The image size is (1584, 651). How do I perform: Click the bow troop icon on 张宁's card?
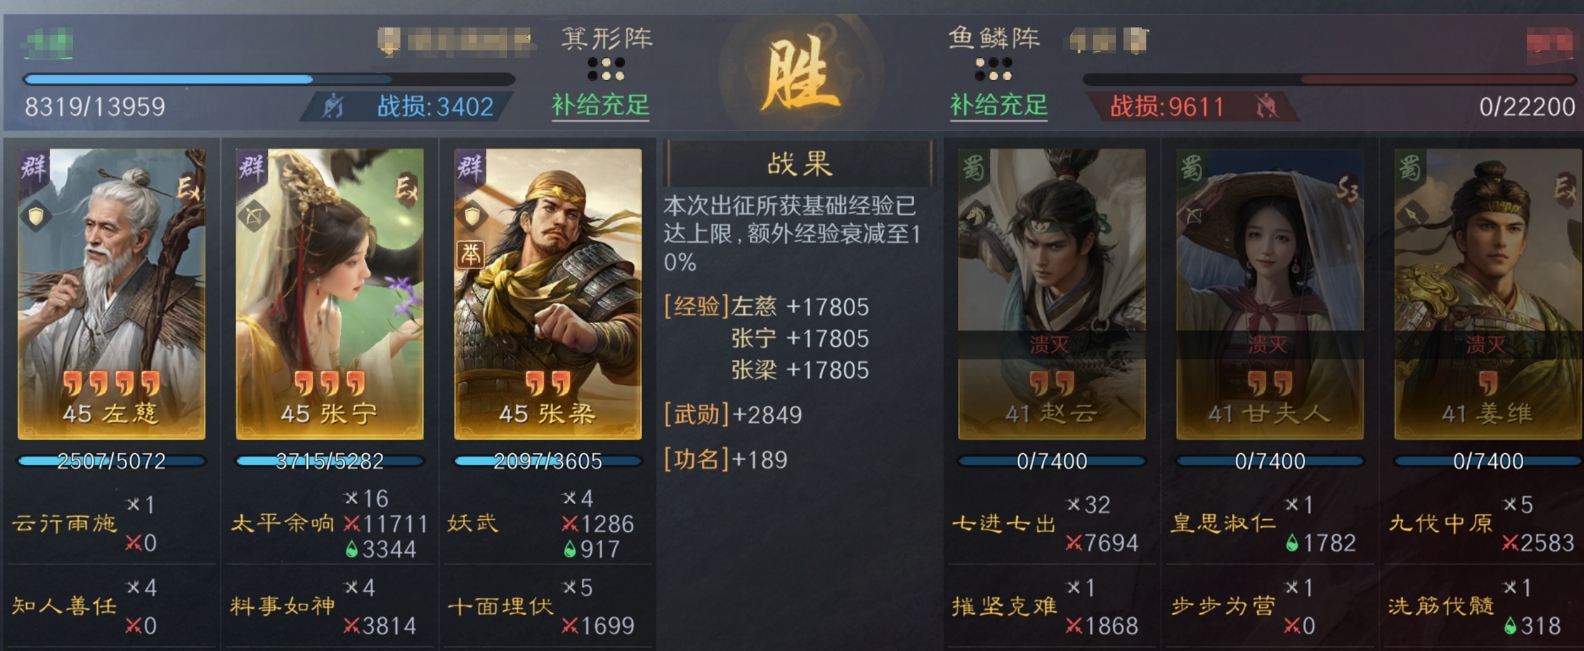(254, 215)
